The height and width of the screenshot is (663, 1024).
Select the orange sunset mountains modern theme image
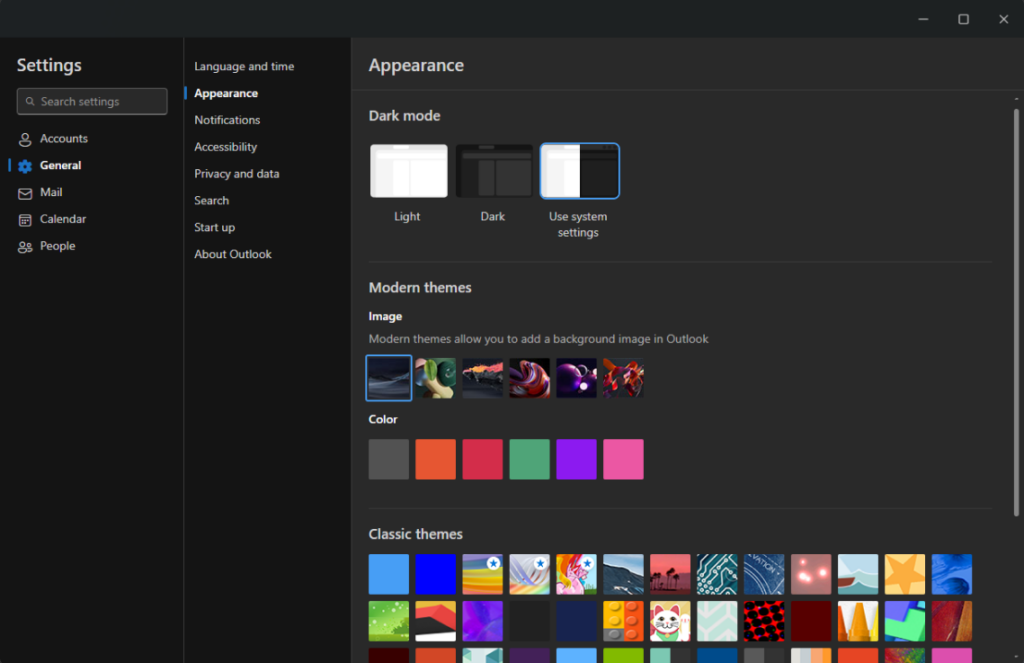click(483, 378)
